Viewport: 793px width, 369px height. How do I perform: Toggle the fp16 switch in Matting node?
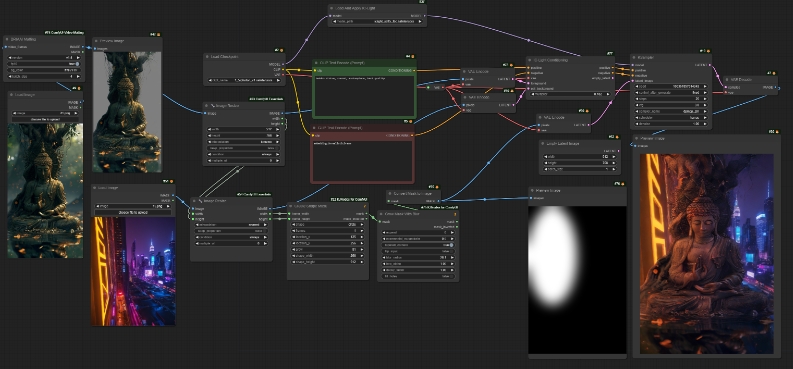pos(44,64)
